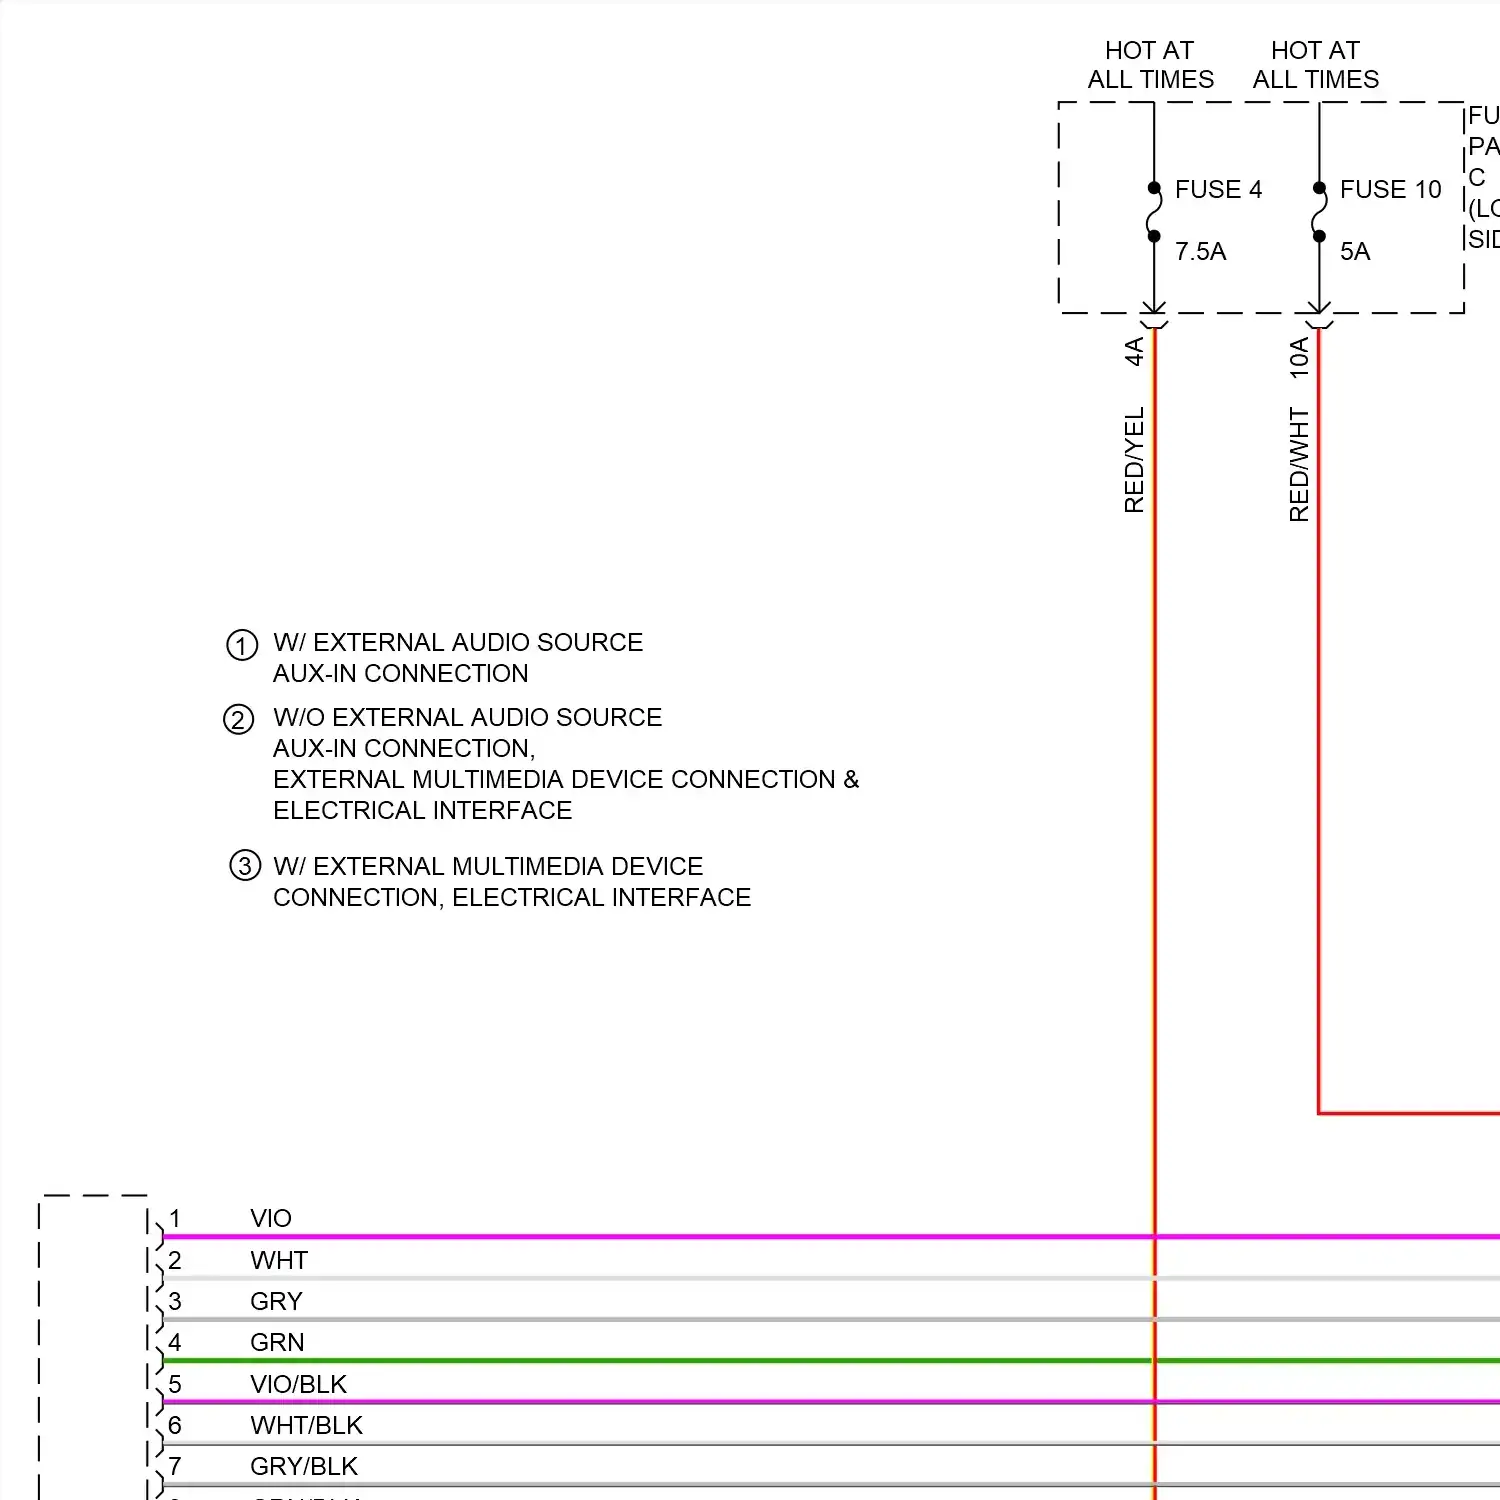Click the circled number 1 note marker
The image size is (1500, 1500).
242,645
